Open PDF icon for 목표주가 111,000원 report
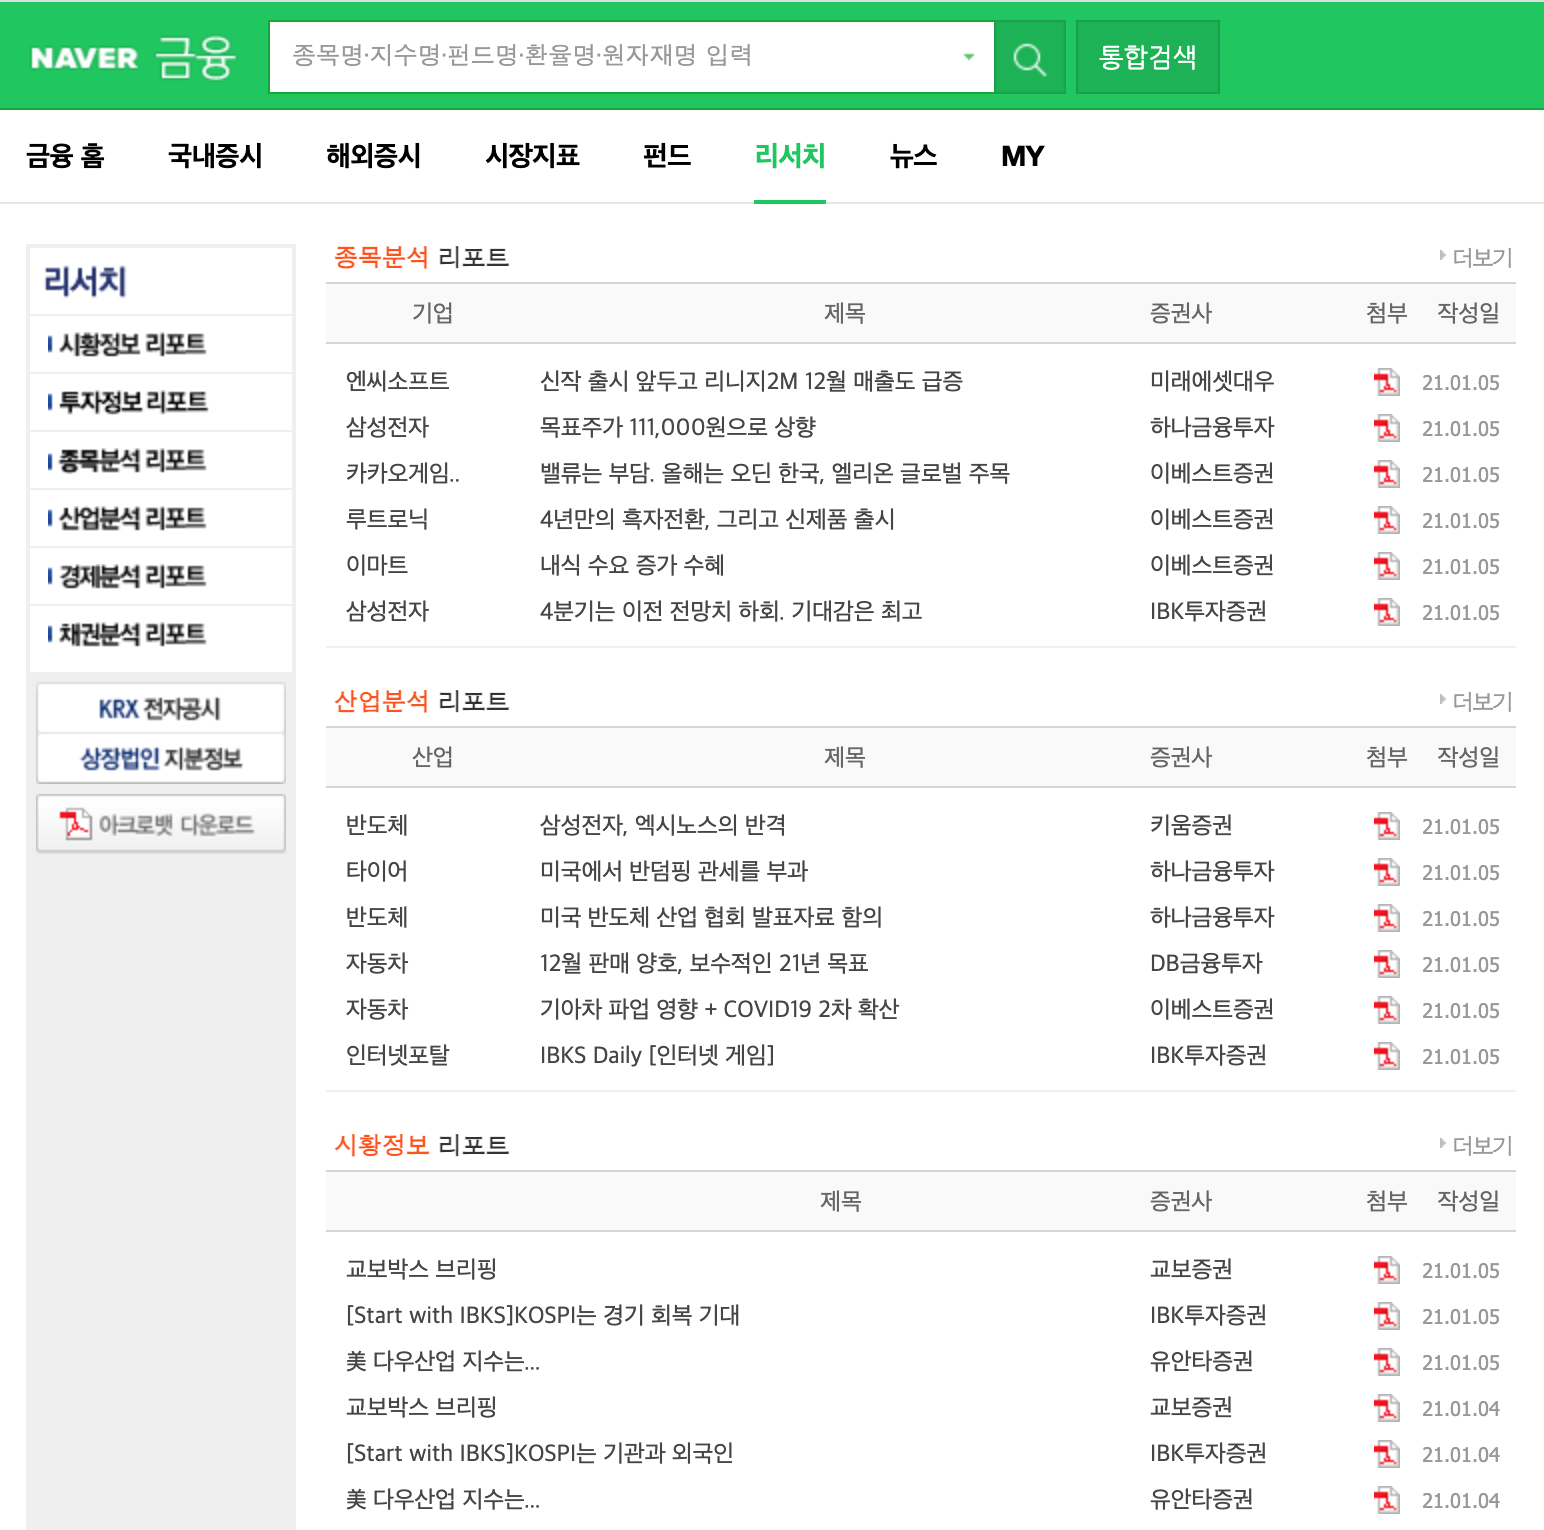Image resolution: width=1544 pixels, height=1530 pixels. pyautogui.click(x=1386, y=428)
